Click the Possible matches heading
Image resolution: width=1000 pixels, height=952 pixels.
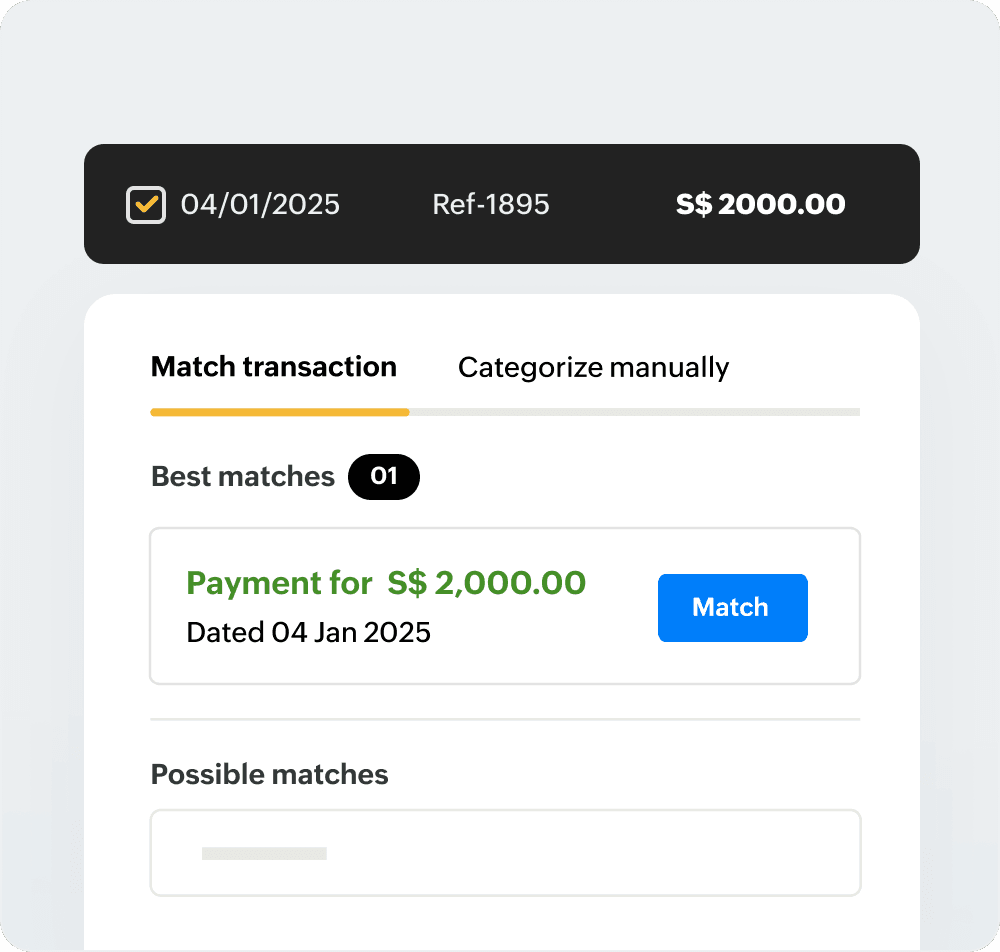coord(269,775)
